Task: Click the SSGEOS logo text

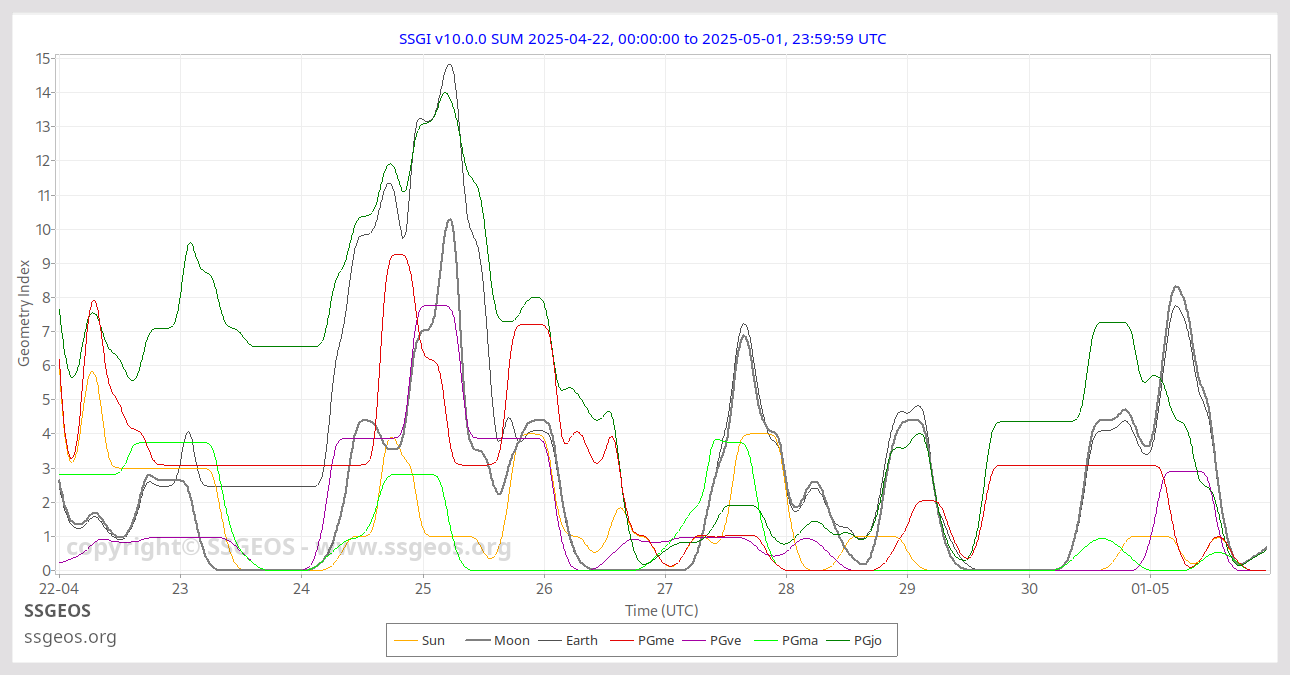Action: point(56,611)
